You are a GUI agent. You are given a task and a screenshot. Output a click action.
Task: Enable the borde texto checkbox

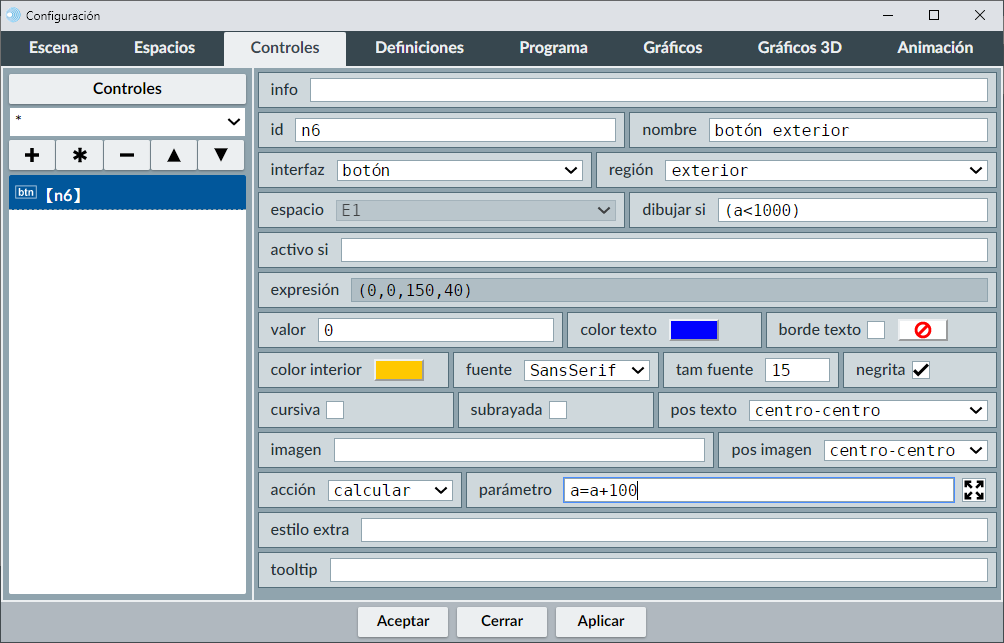tap(876, 330)
